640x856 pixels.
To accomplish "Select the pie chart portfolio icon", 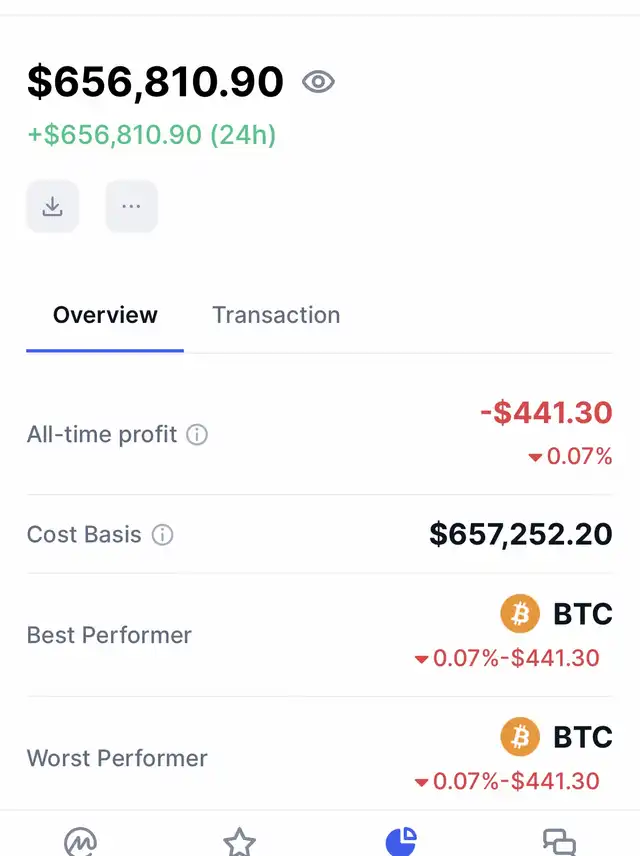I will click(400, 842).
